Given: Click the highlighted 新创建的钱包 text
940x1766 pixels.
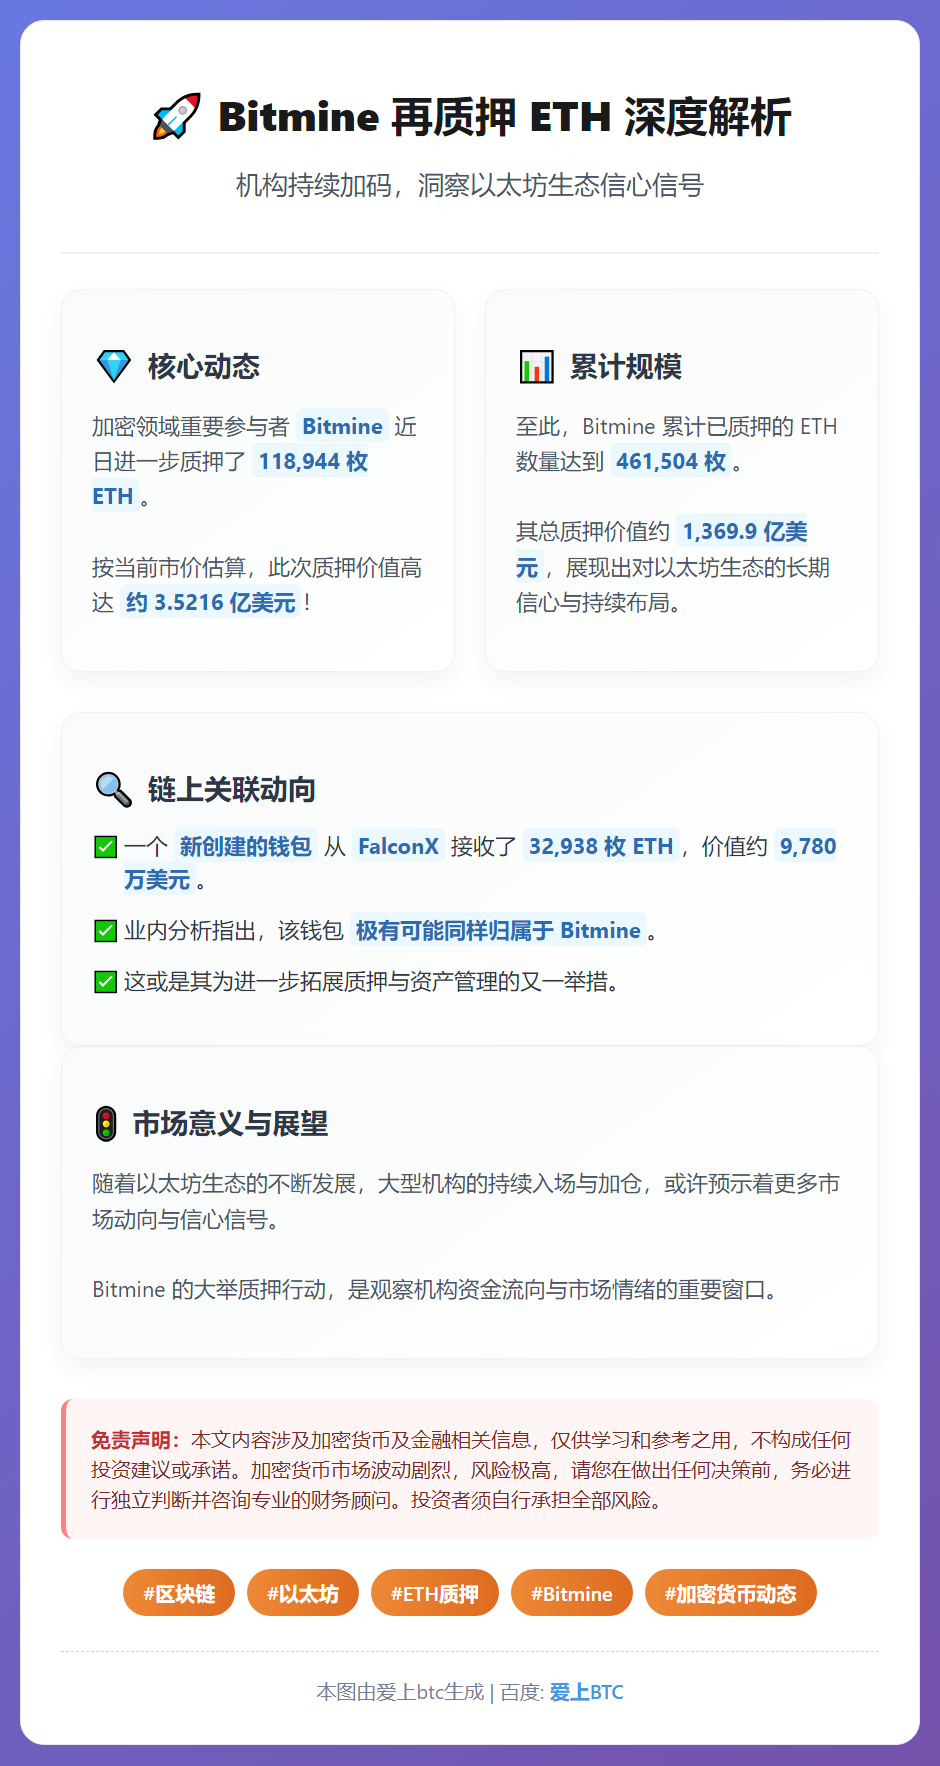Looking at the screenshot, I should (x=246, y=847).
